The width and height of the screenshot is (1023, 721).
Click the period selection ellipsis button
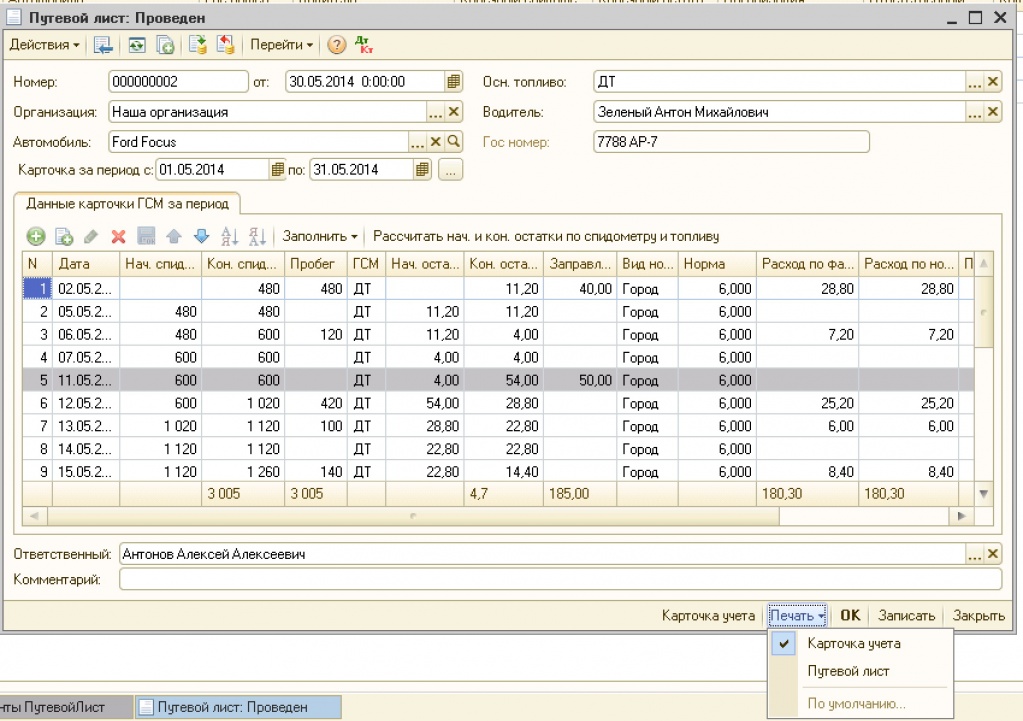point(450,170)
